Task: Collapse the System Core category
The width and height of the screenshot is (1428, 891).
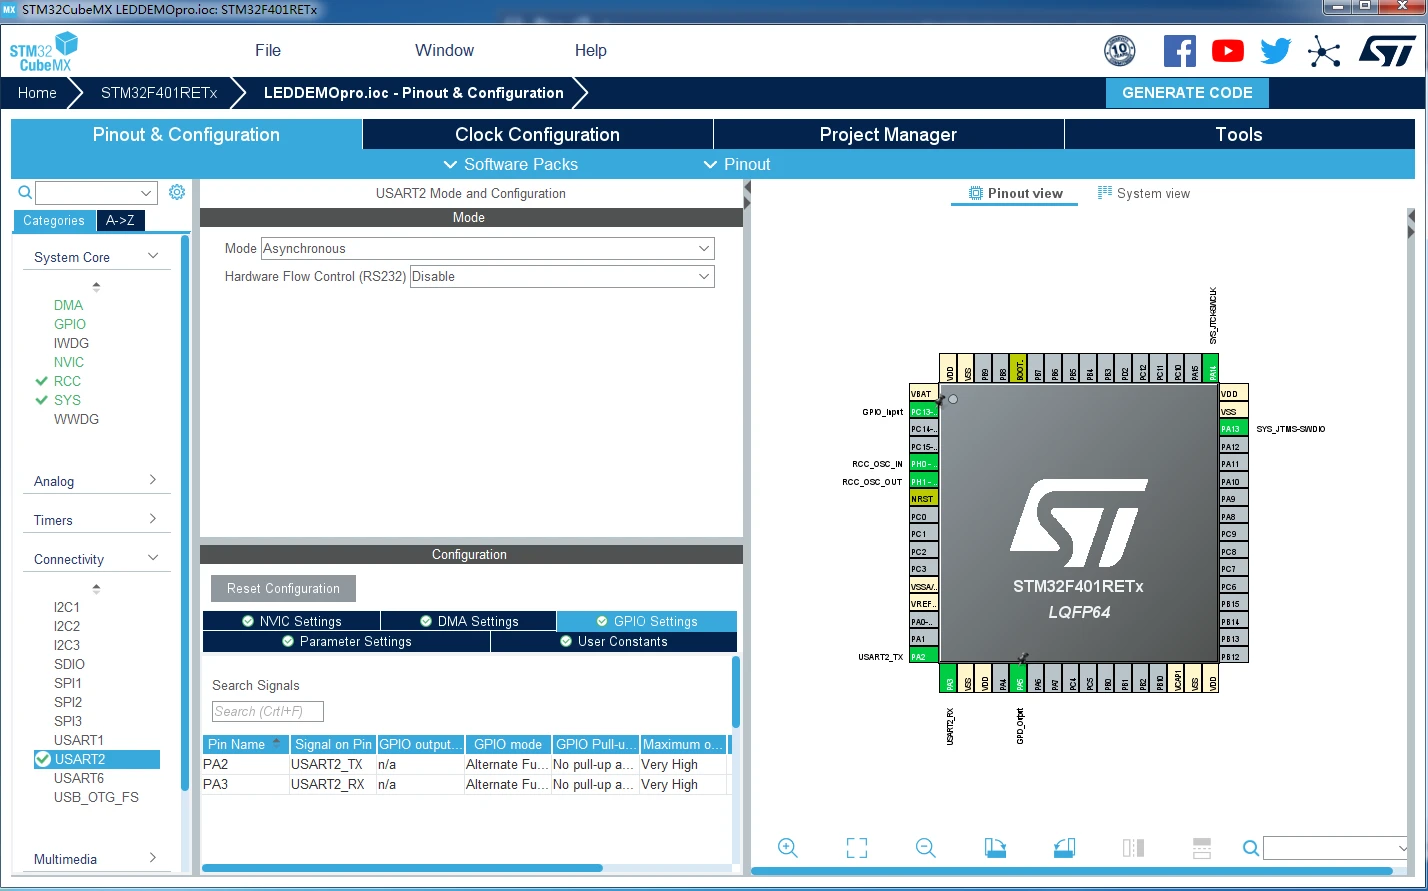Action: [97, 257]
